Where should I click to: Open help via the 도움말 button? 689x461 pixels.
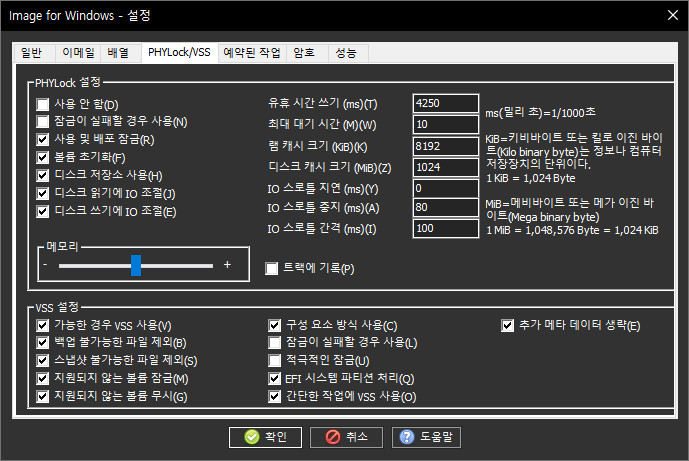point(426,437)
